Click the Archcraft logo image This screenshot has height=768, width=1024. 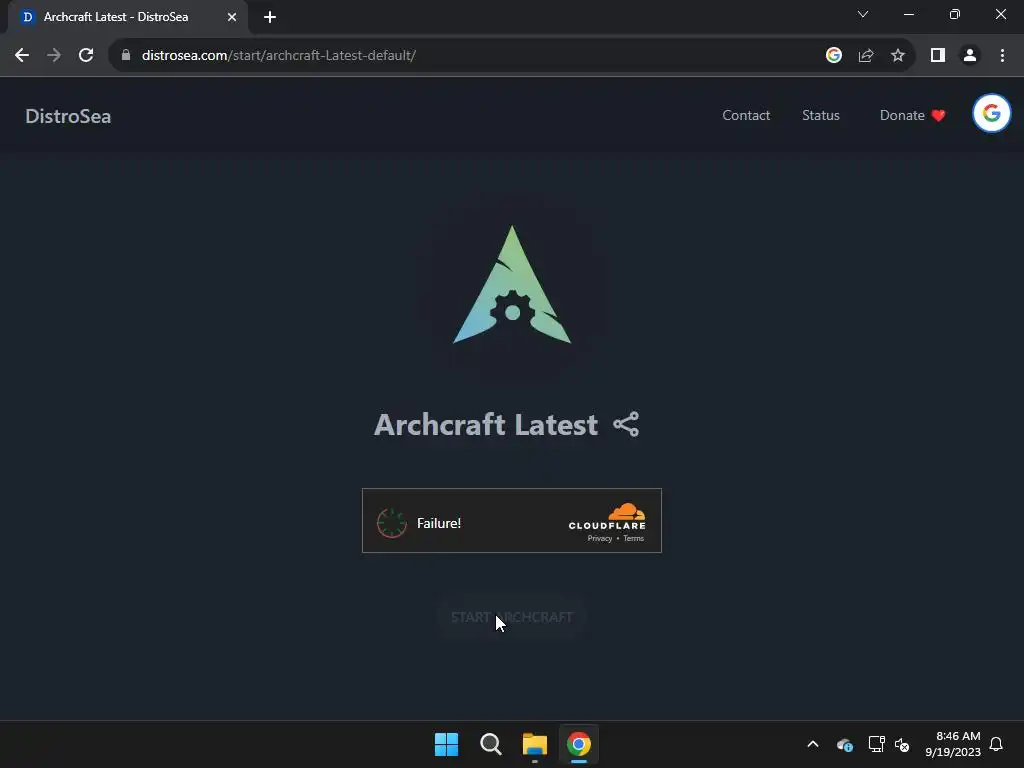[x=512, y=285]
